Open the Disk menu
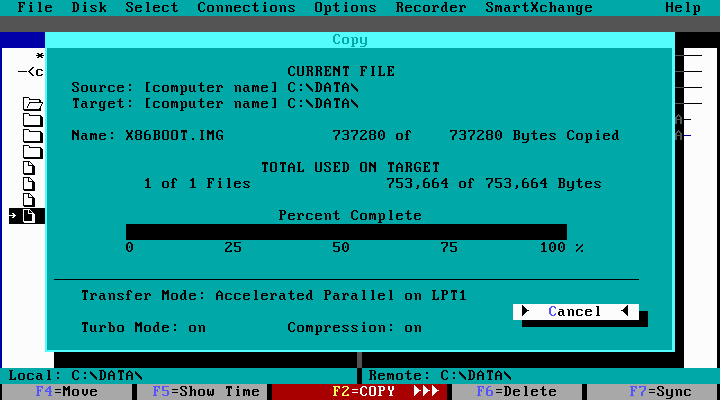Screen dimensions: 720x400 (x=89, y=7)
